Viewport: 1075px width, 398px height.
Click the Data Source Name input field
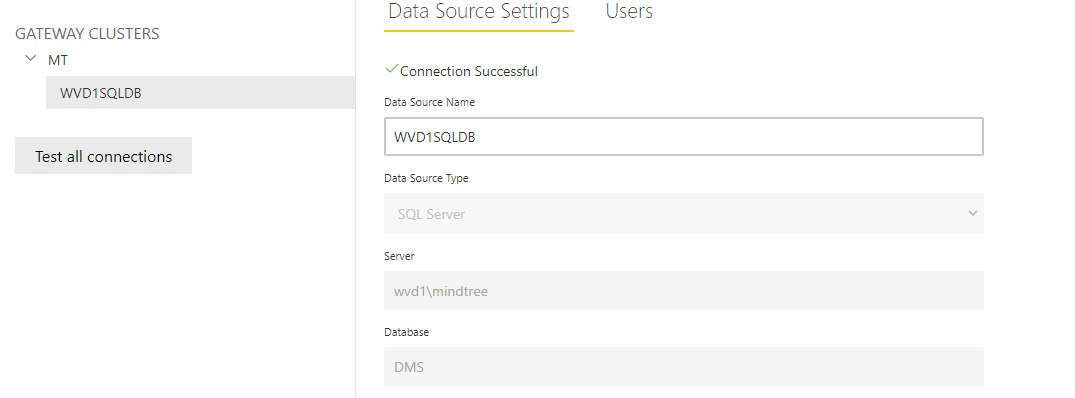pyautogui.click(x=684, y=136)
